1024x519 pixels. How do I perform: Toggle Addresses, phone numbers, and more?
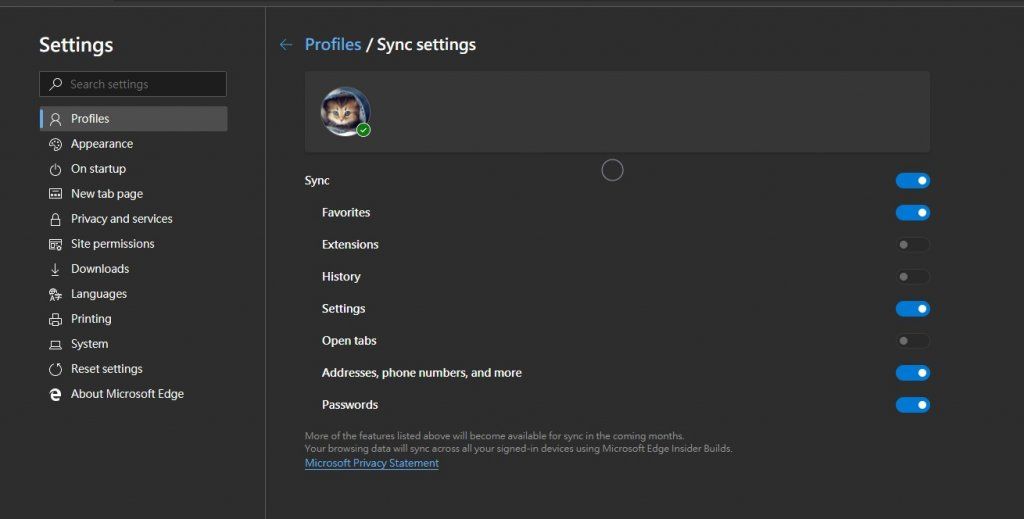point(912,373)
